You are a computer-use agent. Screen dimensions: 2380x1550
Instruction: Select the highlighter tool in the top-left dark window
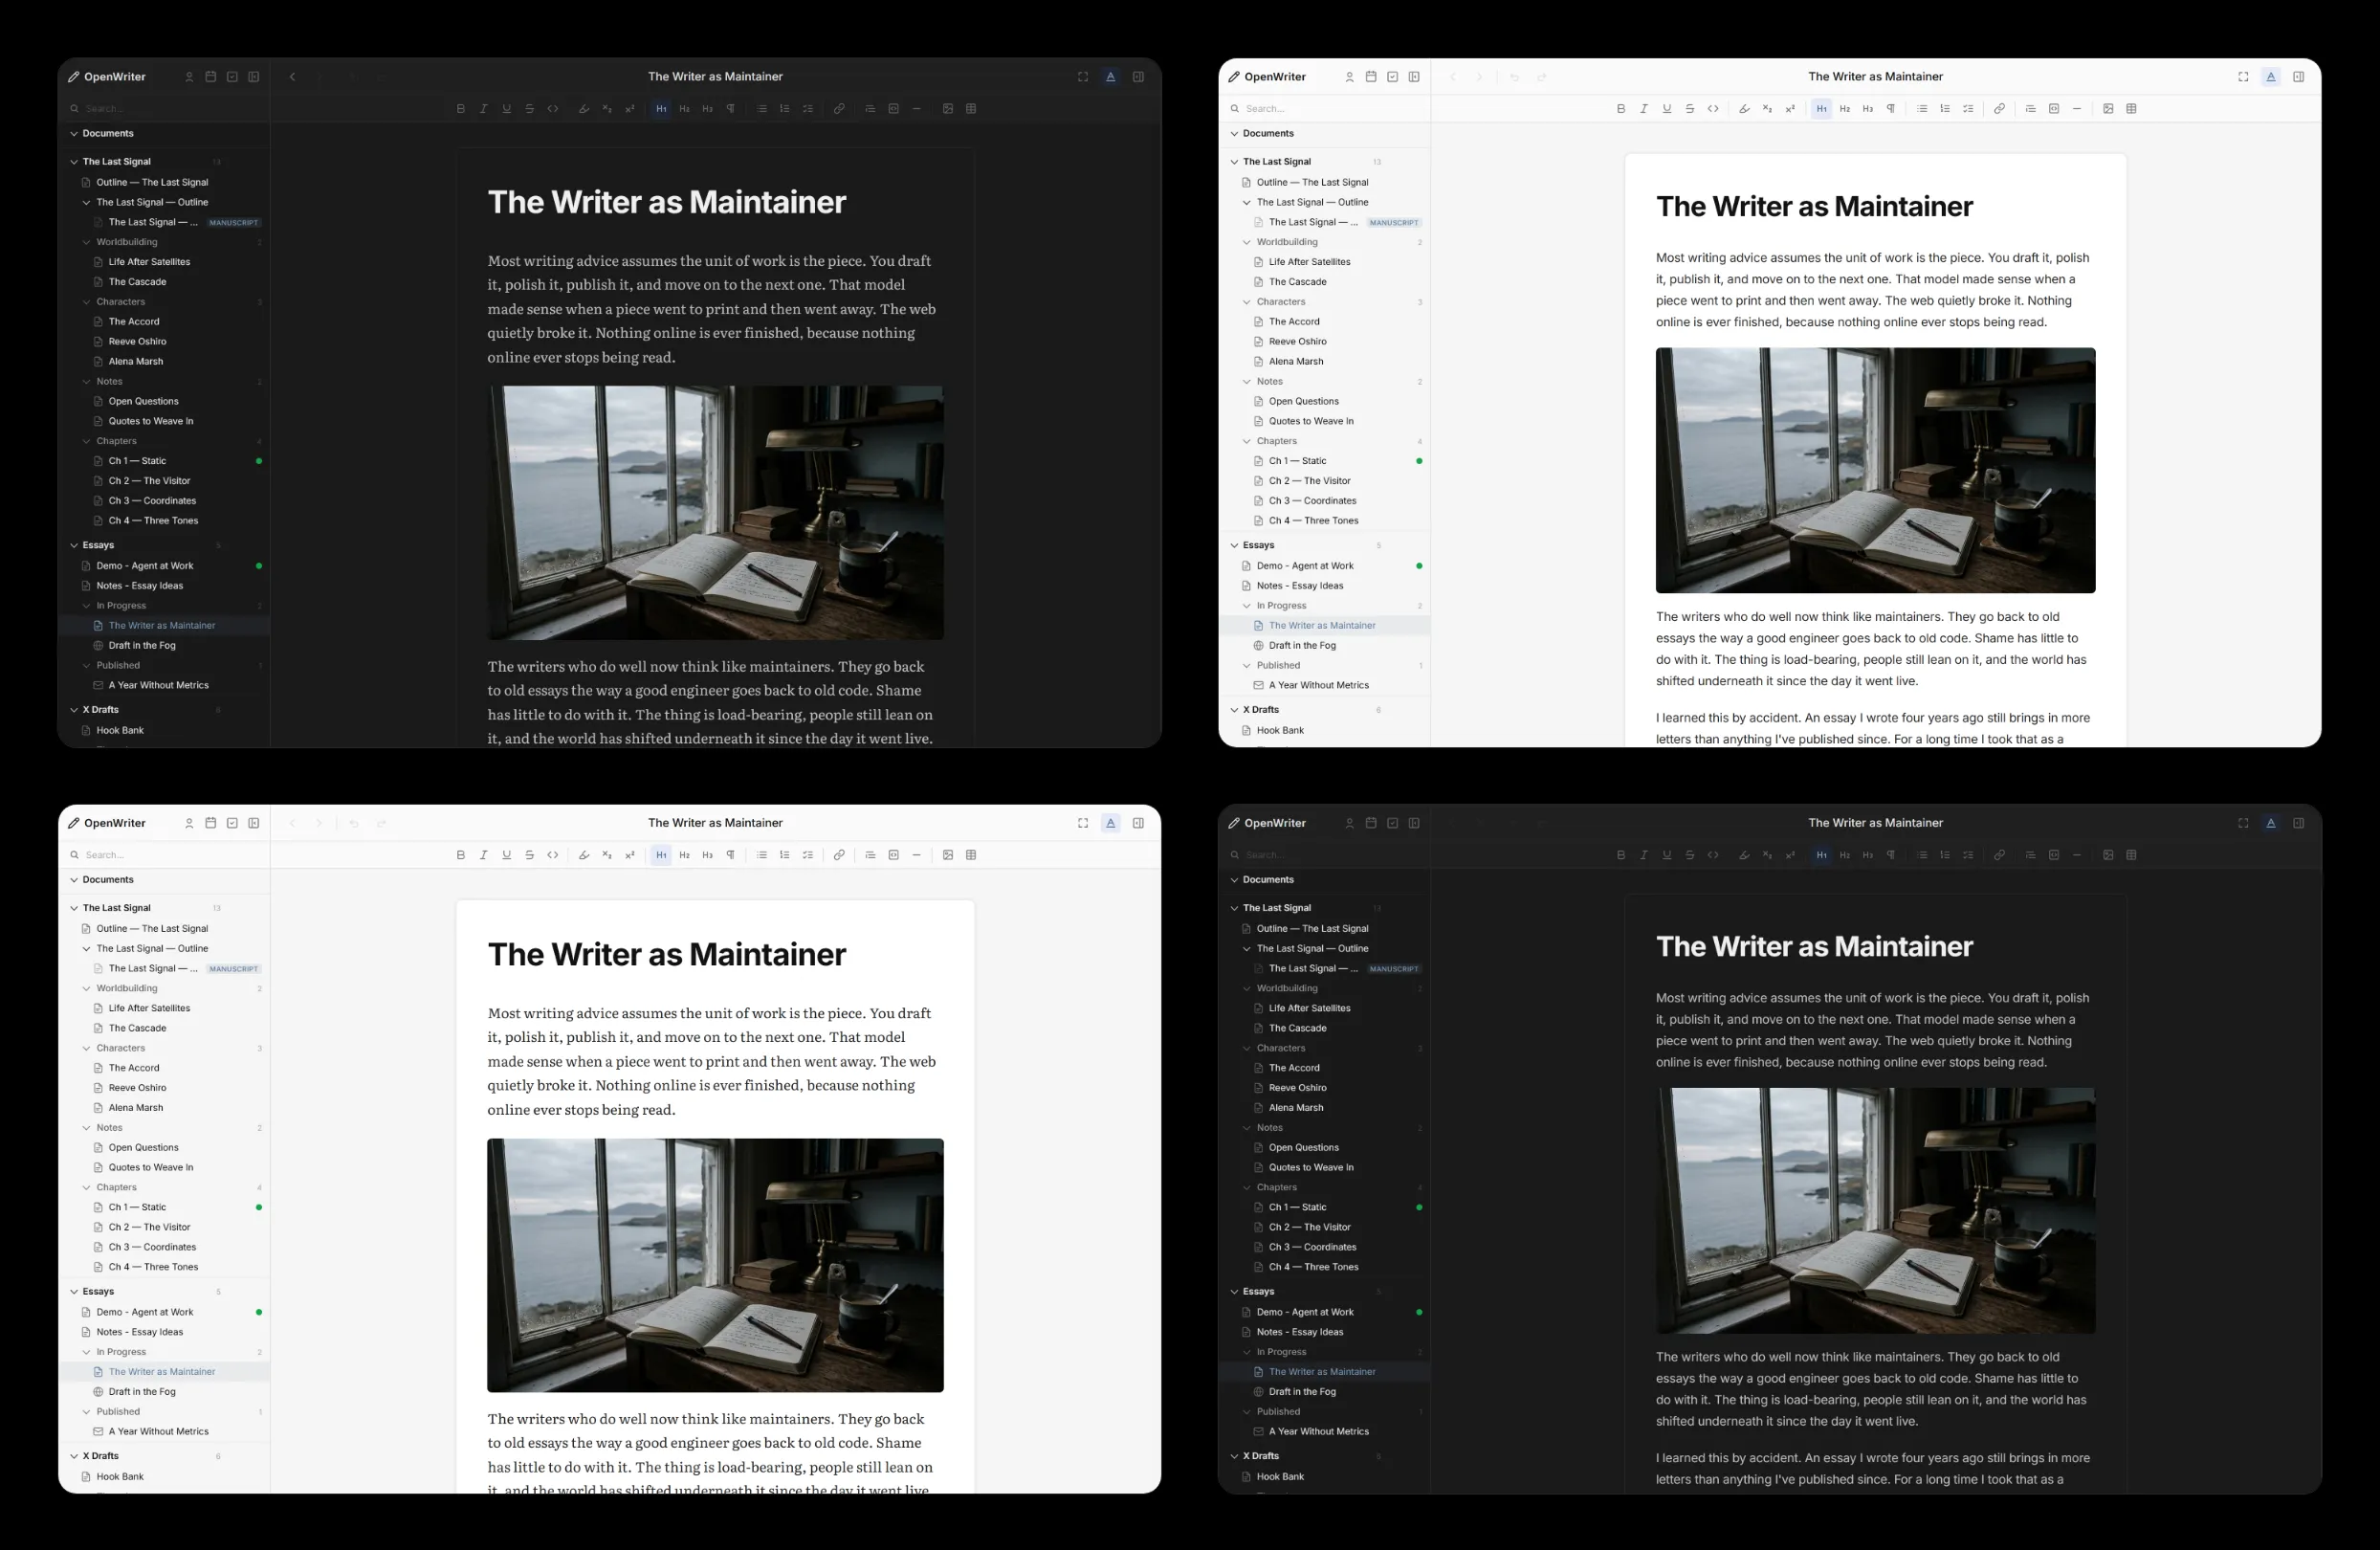click(x=584, y=109)
